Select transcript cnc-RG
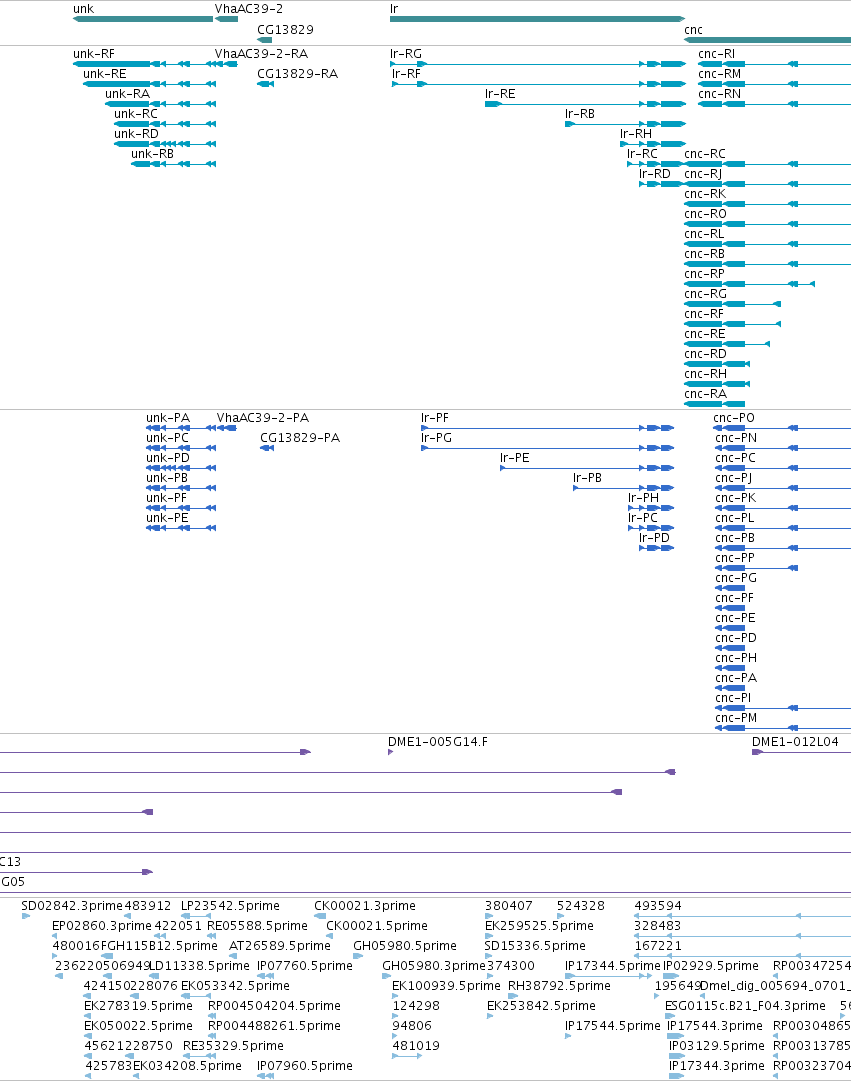 click(x=732, y=304)
